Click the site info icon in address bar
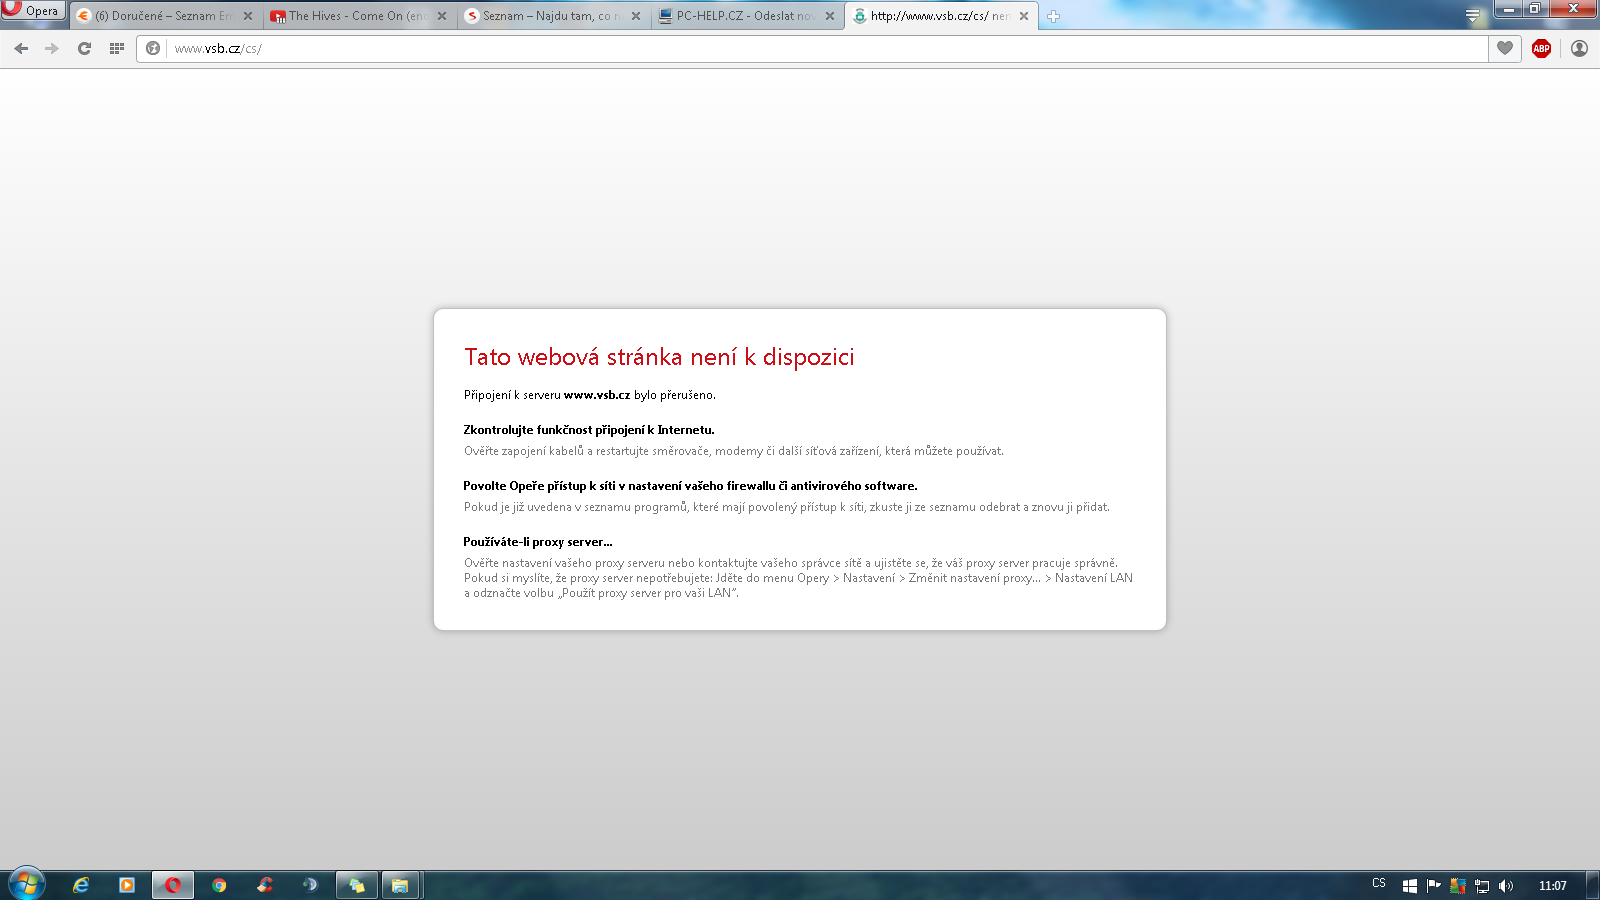Viewport: 1600px width, 900px height. coord(153,48)
